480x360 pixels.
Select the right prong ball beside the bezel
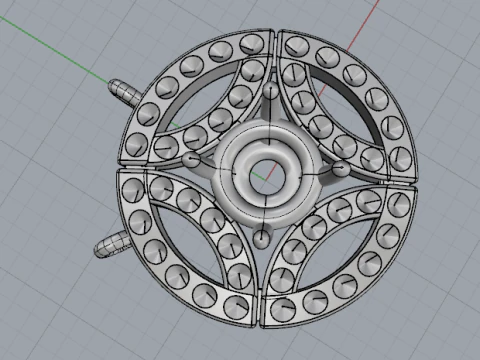pos(341,169)
